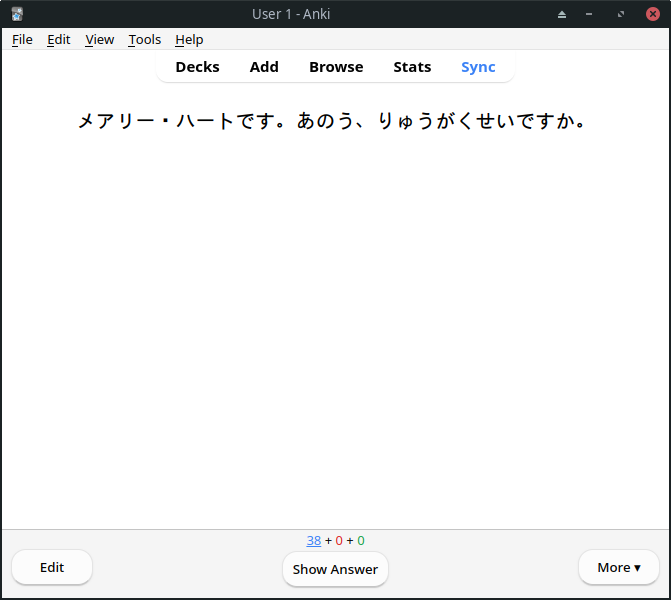View the Stats page
This screenshot has width=671, height=600.
coord(412,67)
